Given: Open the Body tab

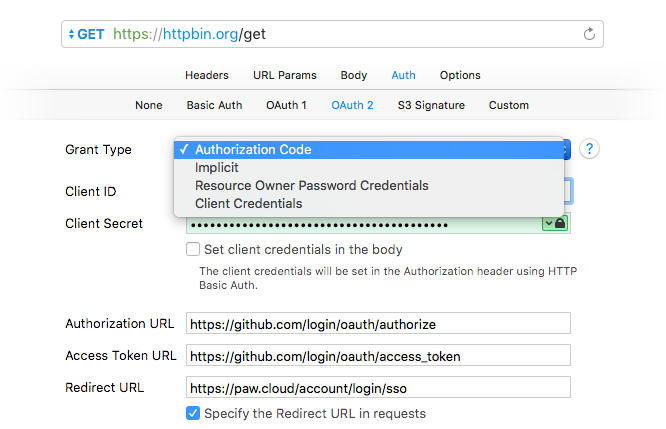Looking at the screenshot, I should (354, 75).
